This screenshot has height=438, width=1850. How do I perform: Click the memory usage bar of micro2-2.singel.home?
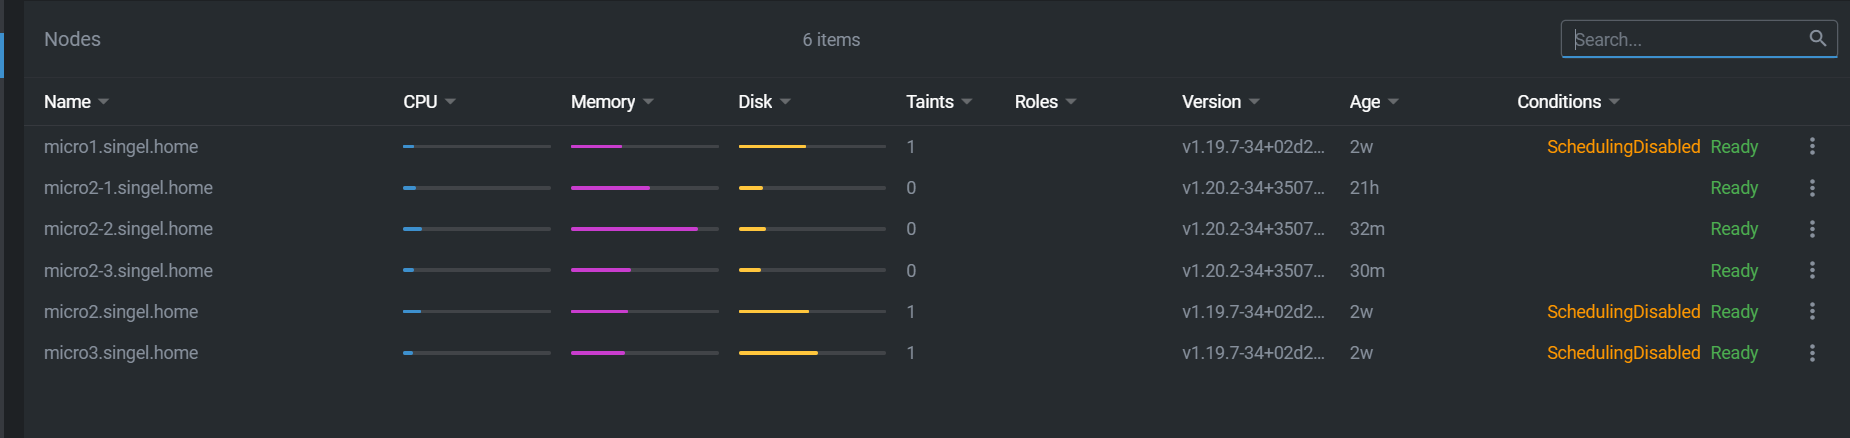[x=644, y=229]
